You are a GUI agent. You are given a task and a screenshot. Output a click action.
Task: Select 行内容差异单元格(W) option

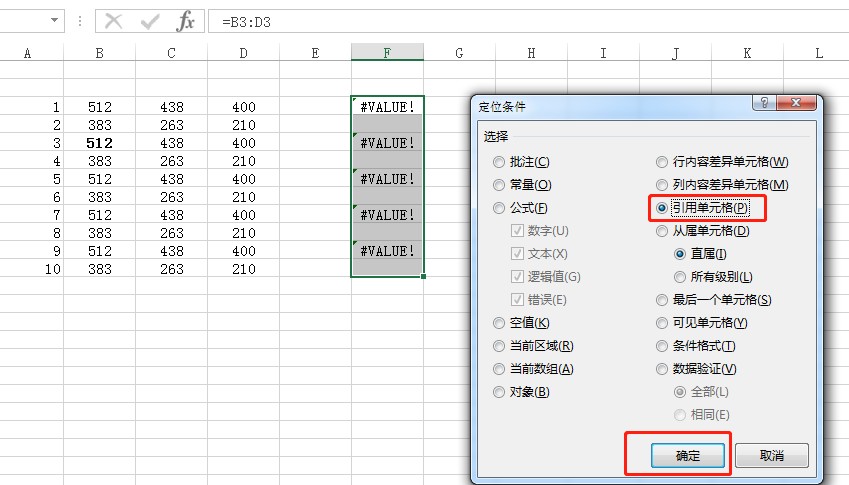click(x=722, y=162)
